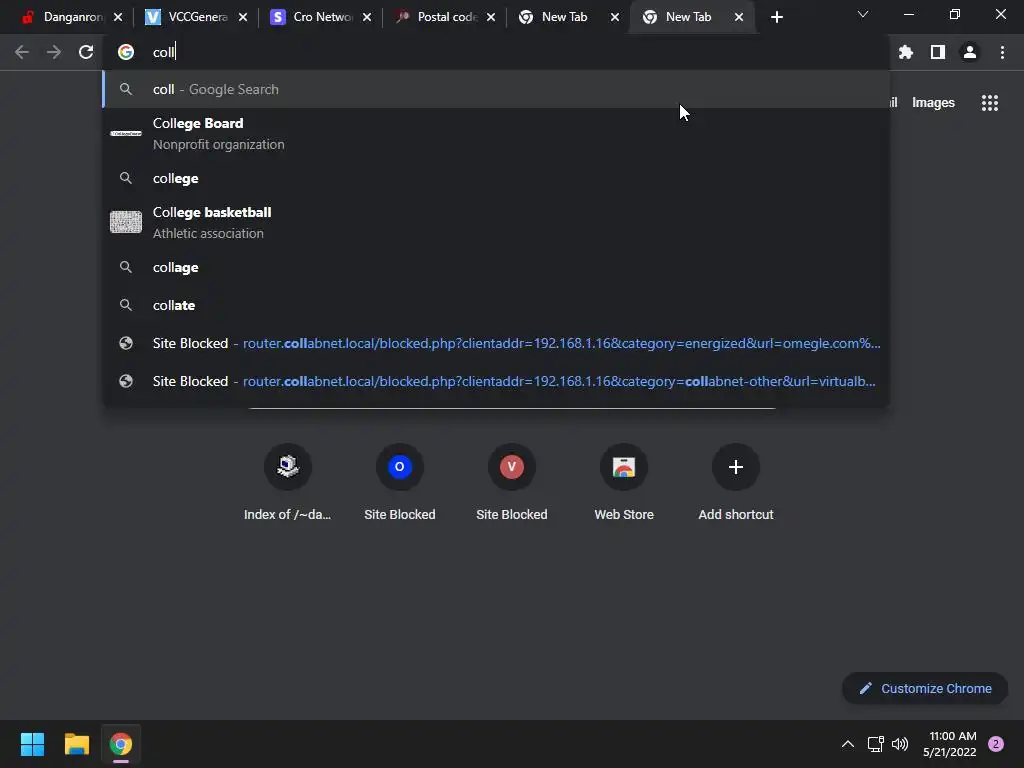Choose the 'collage' search suggestion
Screen dimensions: 1024x768
pyautogui.click(x=496, y=267)
